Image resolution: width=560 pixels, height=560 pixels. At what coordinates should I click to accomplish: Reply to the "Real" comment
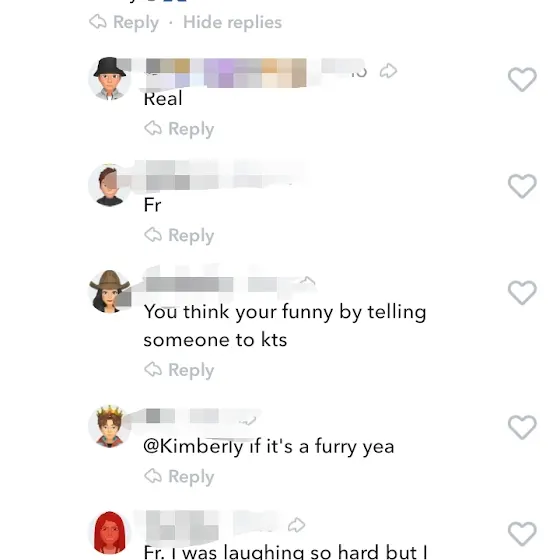[x=179, y=129]
